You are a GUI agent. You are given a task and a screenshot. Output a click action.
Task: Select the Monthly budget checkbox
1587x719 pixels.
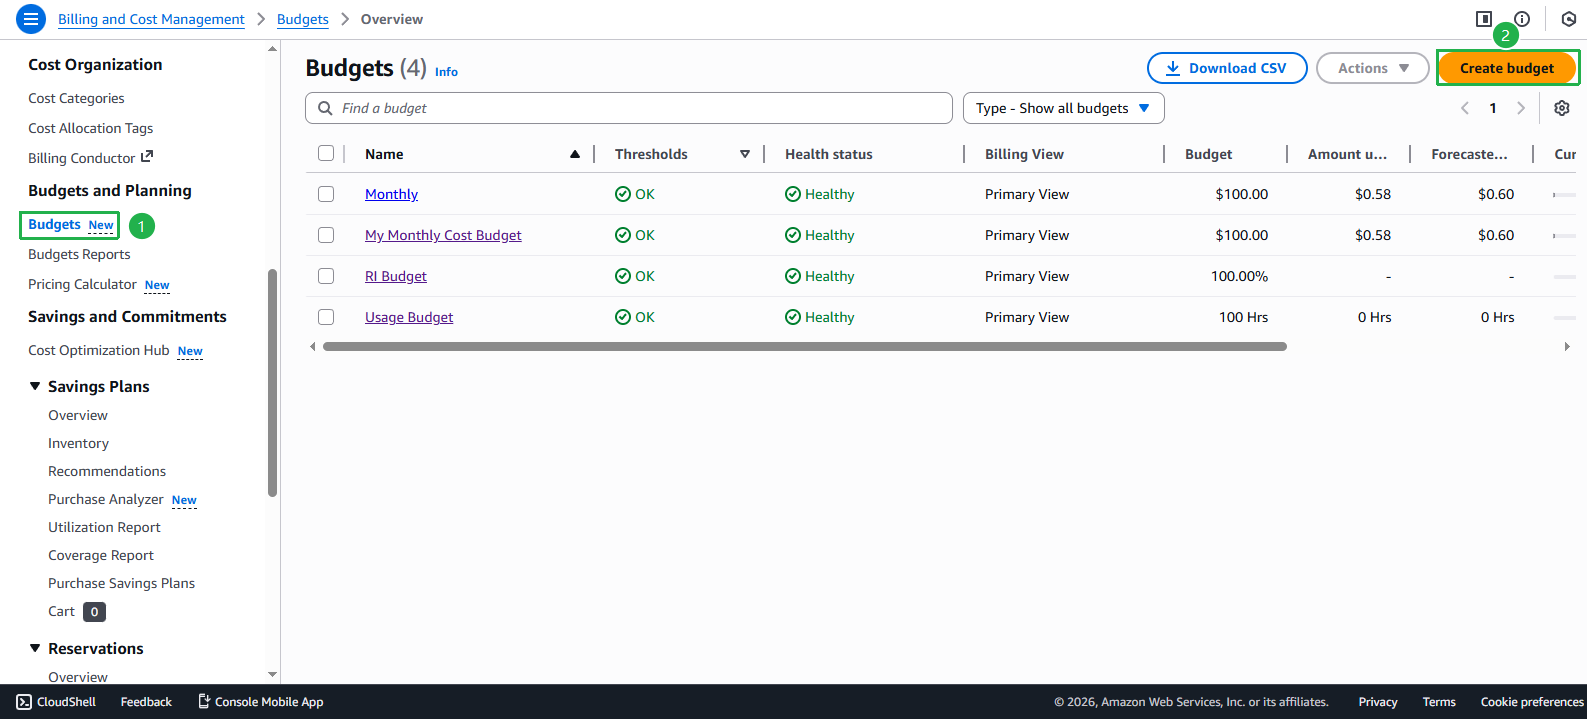(x=326, y=194)
